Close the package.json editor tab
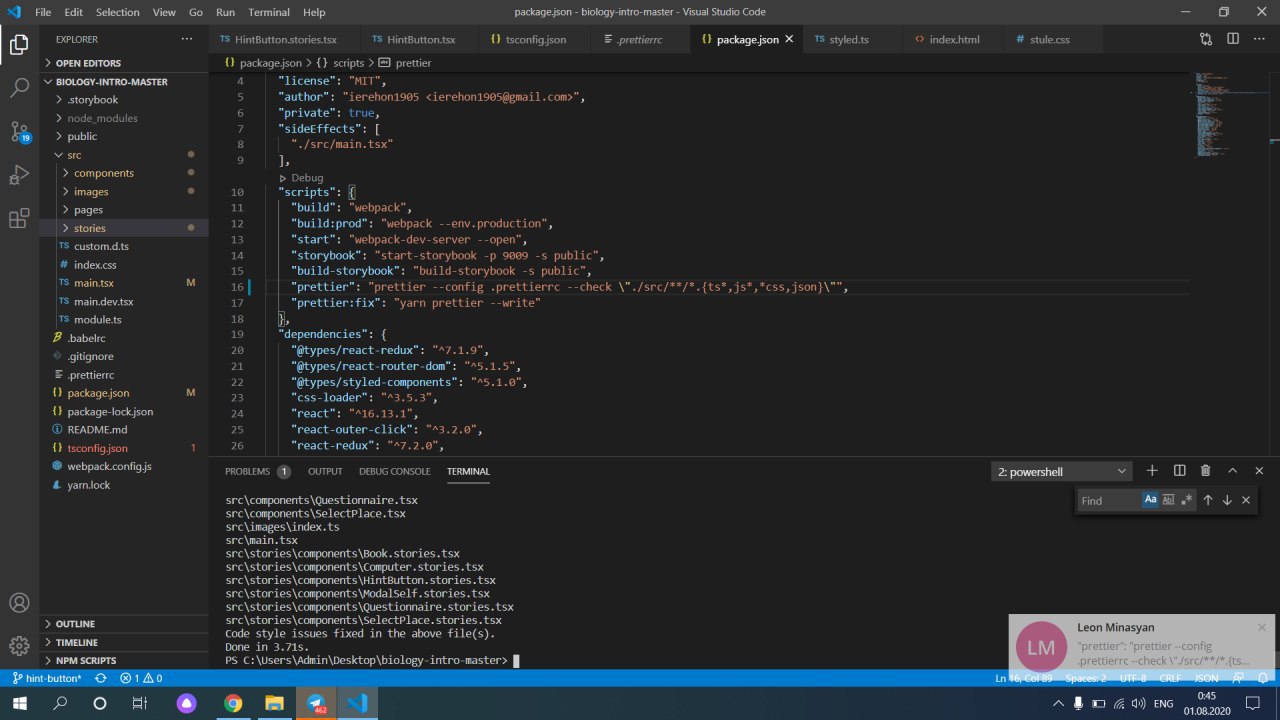1280x720 pixels. [789, 39]
